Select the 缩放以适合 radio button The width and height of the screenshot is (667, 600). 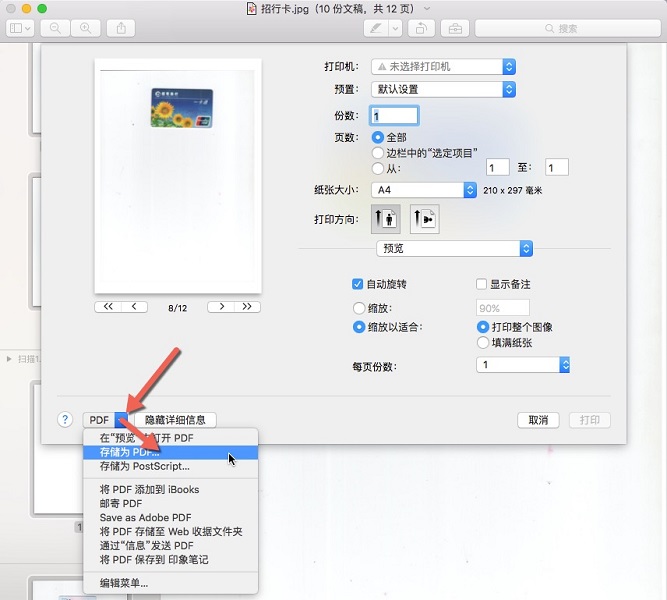click(359, 327)
